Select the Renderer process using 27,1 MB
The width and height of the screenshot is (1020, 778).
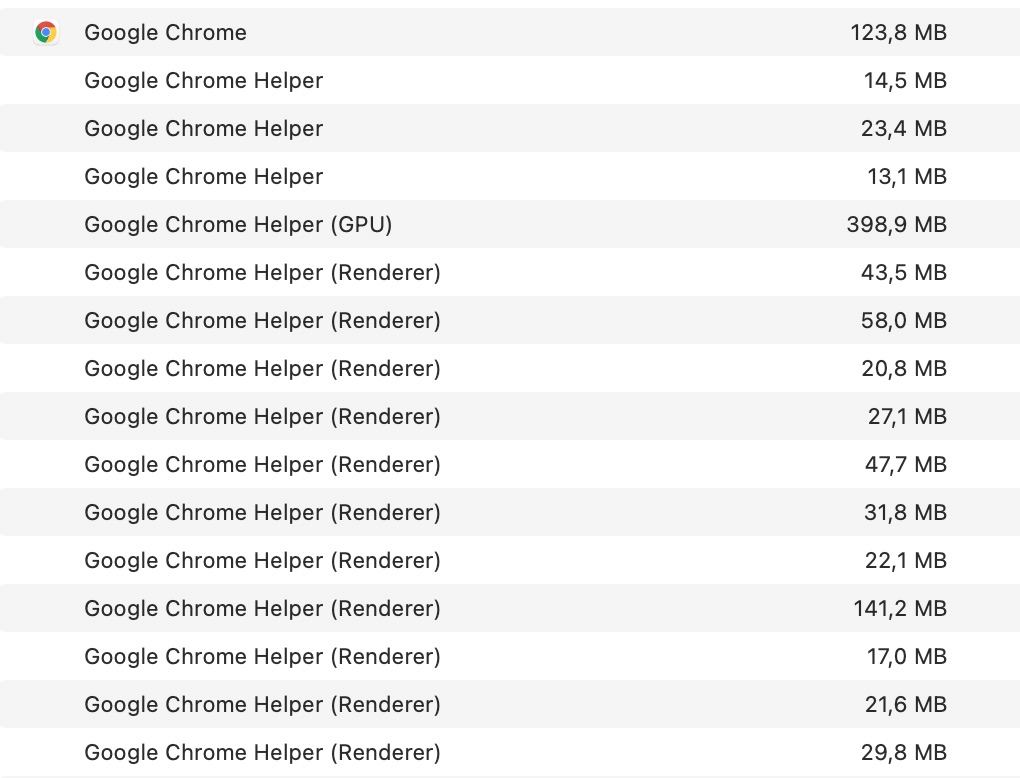click(x=262, y=416)
